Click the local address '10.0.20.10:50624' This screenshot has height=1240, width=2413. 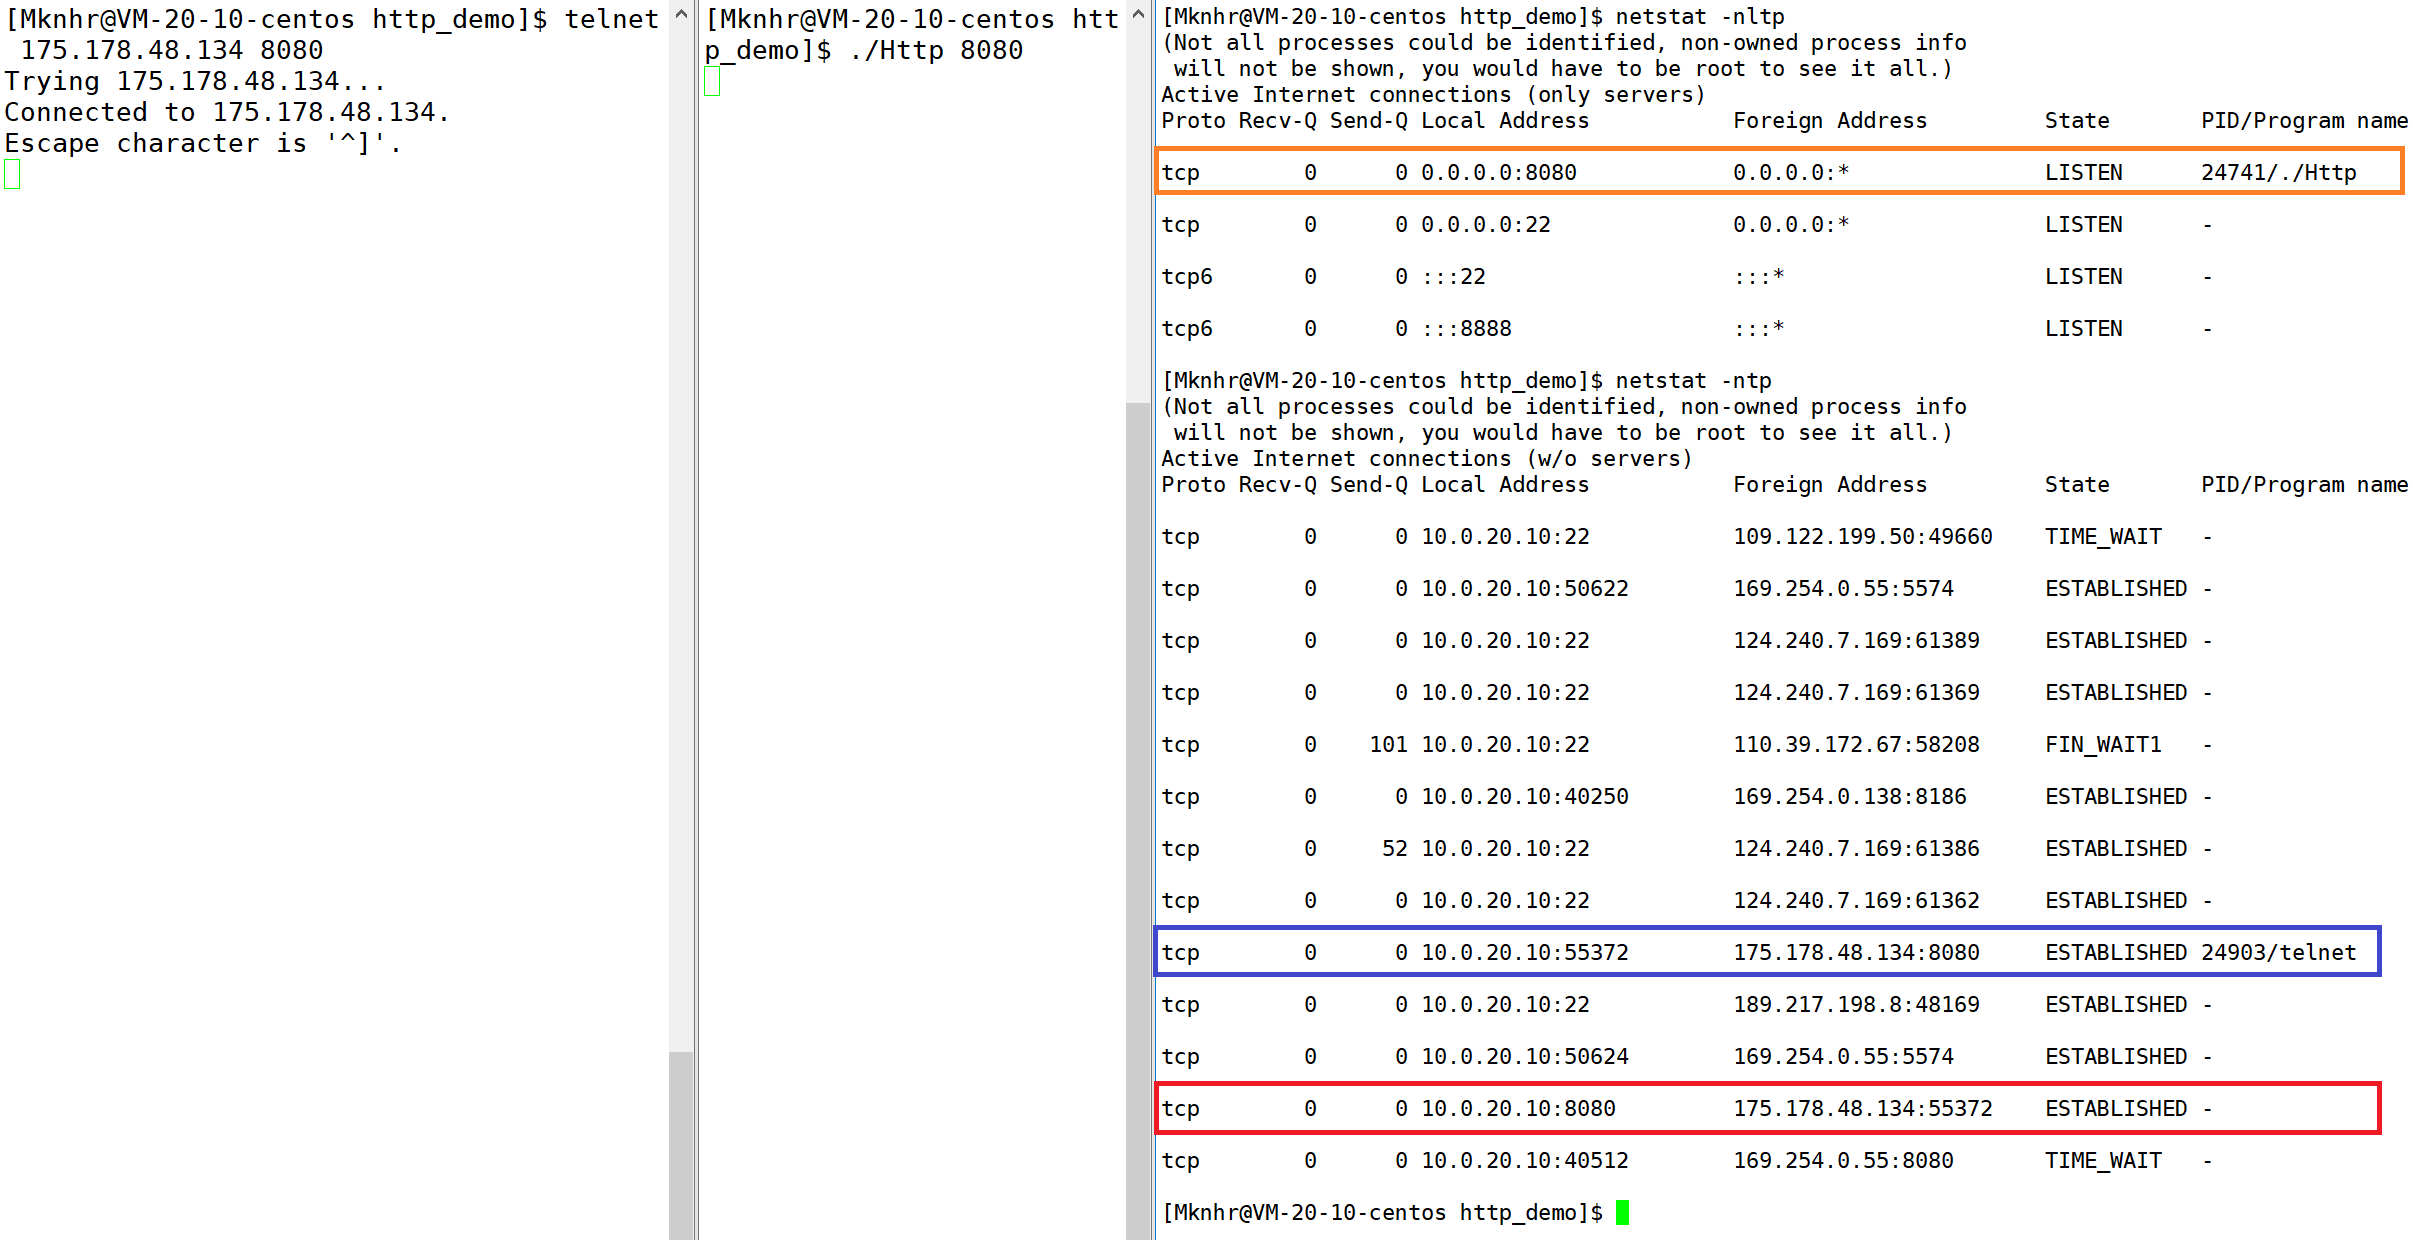(1524, 1056)
